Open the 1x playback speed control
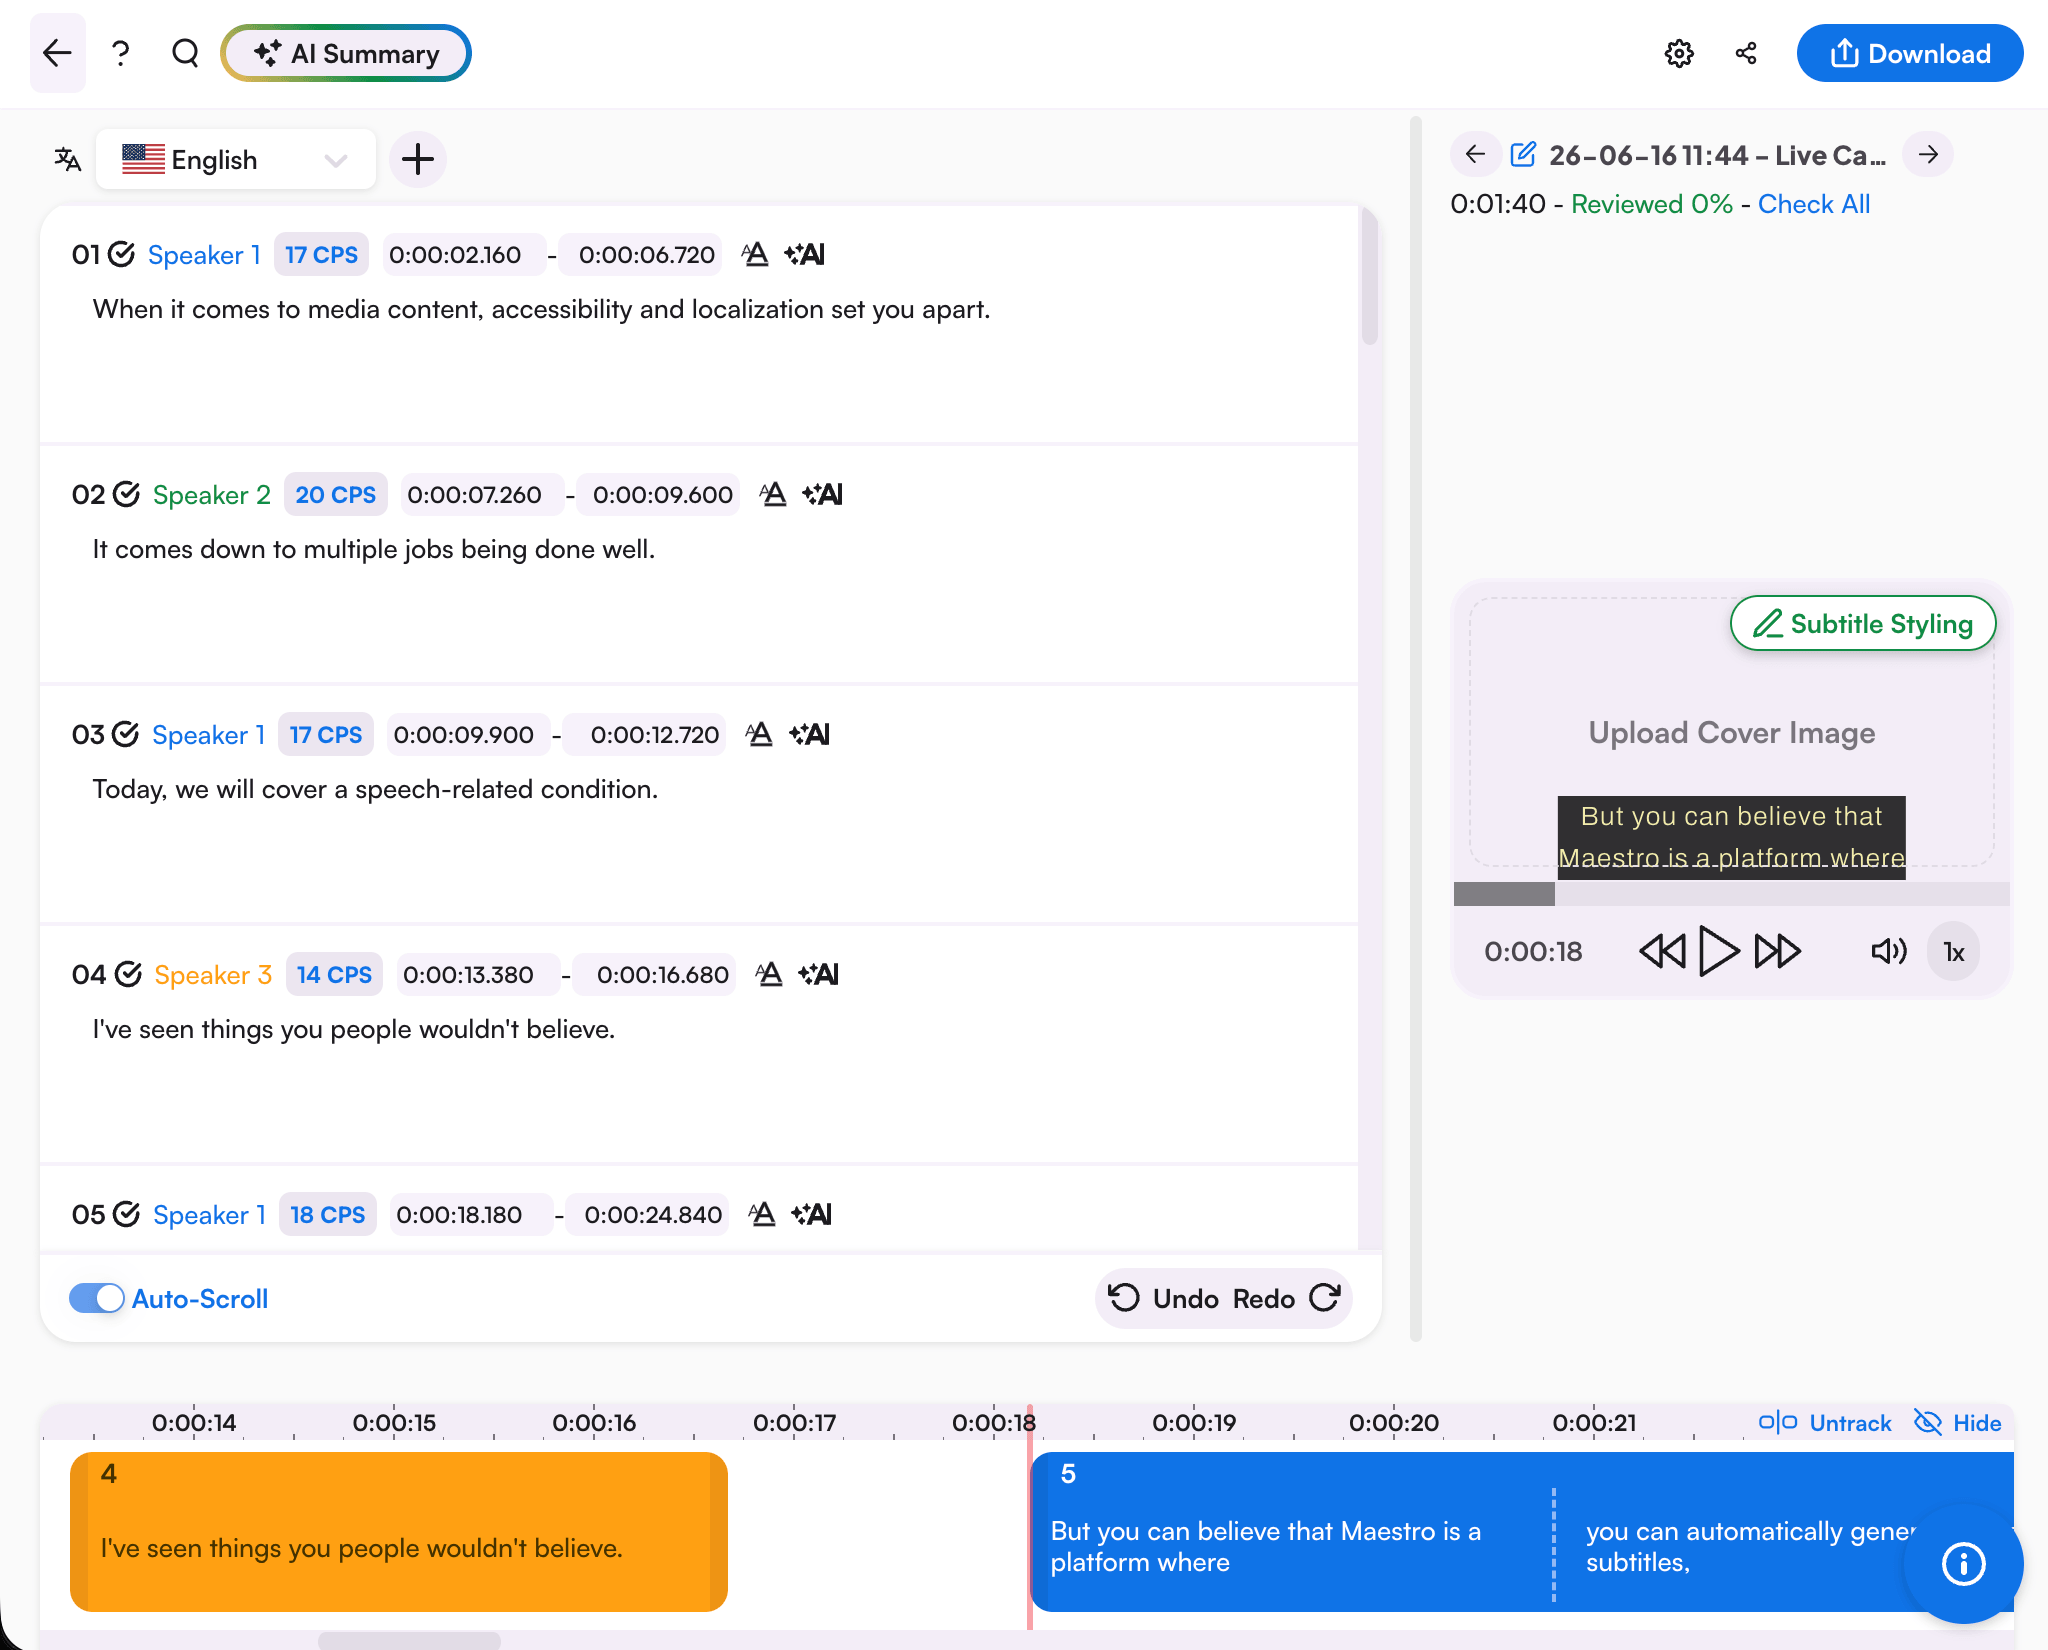 [1954, 952]
